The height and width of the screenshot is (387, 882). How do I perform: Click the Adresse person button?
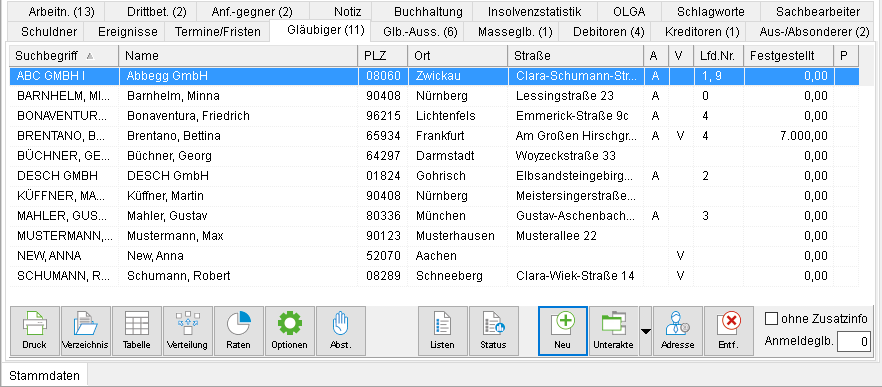click(677, 331)
